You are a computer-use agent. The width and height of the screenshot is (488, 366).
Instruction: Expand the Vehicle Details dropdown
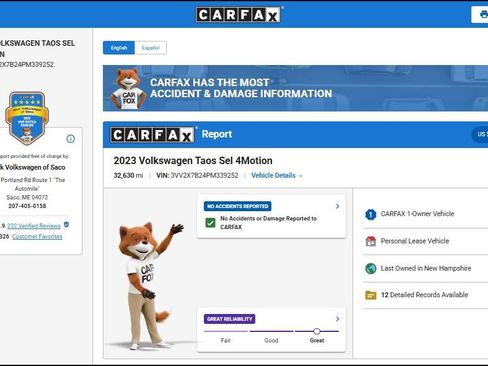tap(277, 175)
